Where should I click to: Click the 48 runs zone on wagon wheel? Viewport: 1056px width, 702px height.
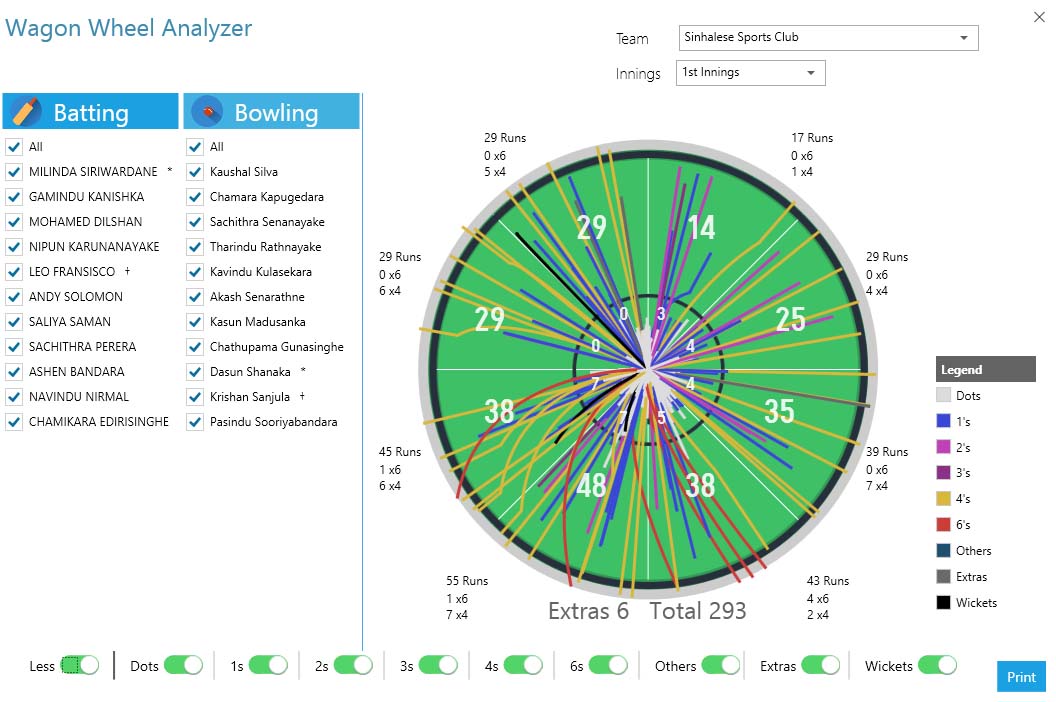(591, 485)
